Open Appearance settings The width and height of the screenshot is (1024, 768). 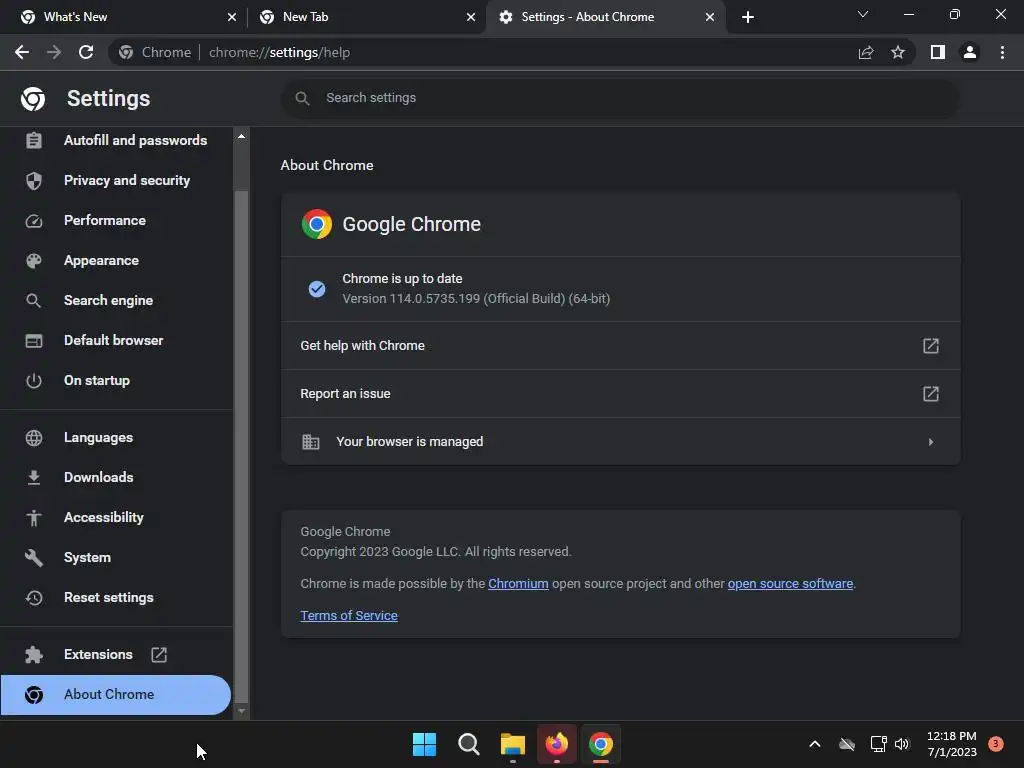[101, 261]
